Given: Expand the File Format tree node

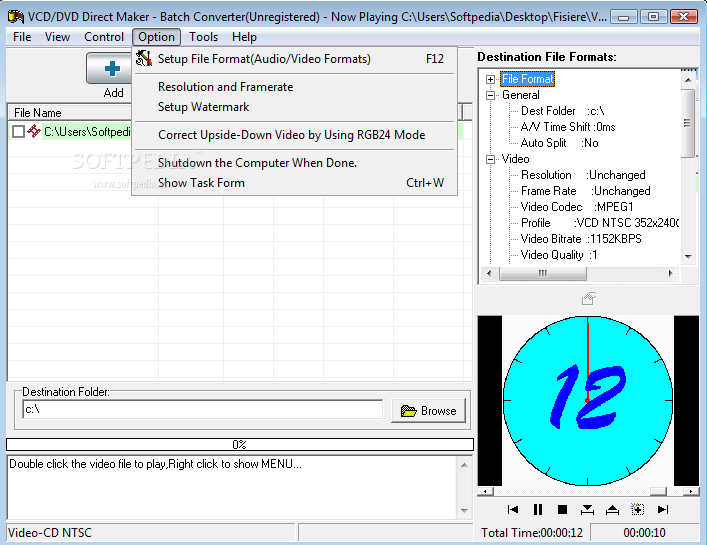Looking at the screenshot, I should tap(490, 79).
